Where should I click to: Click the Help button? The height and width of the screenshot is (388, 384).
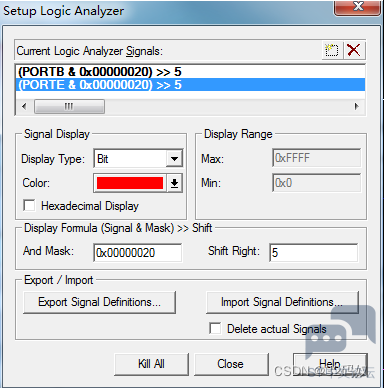[x=330, y=364]
